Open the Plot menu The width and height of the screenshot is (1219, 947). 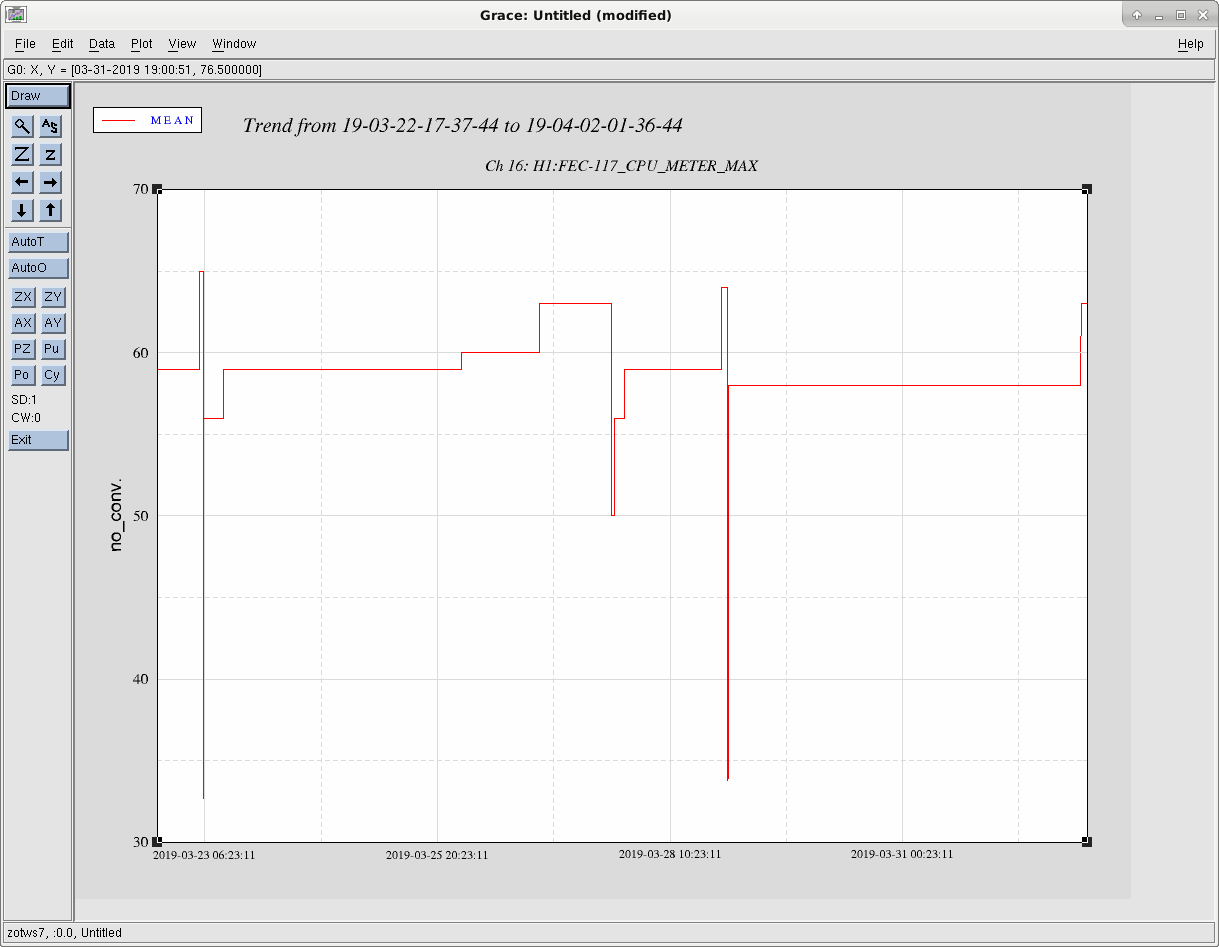point(142,44)
